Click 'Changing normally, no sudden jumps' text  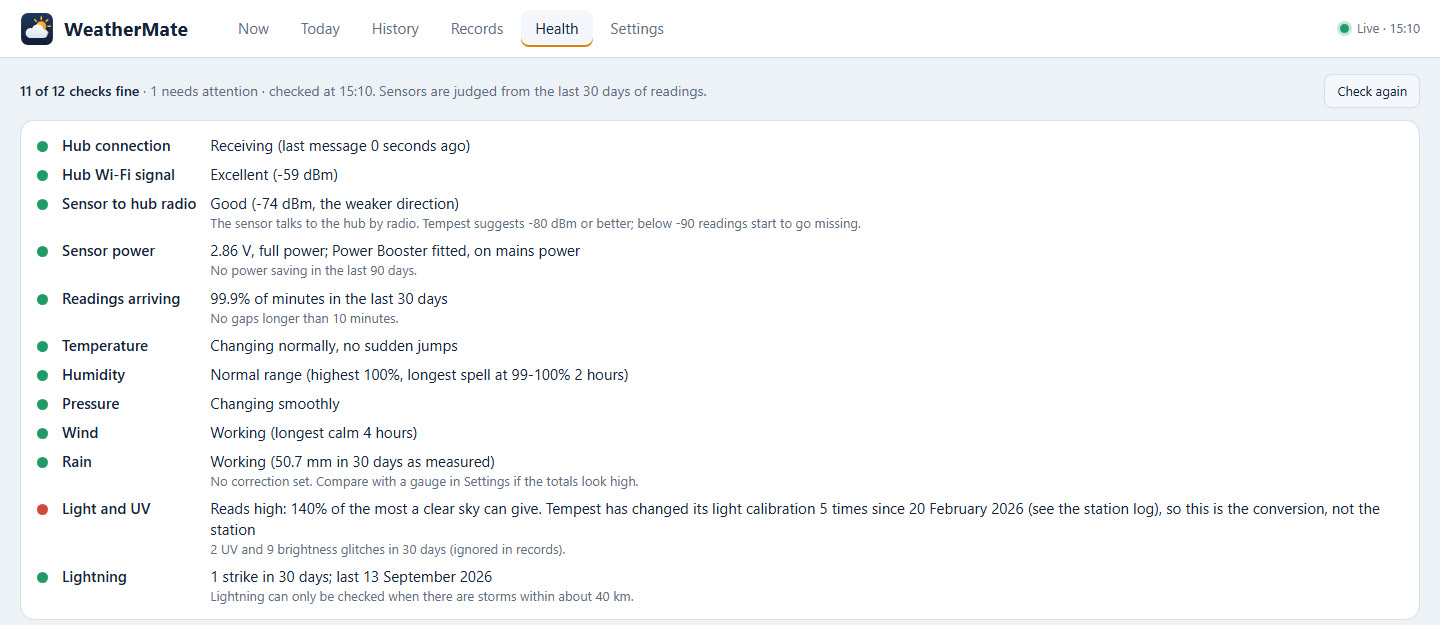334,346
